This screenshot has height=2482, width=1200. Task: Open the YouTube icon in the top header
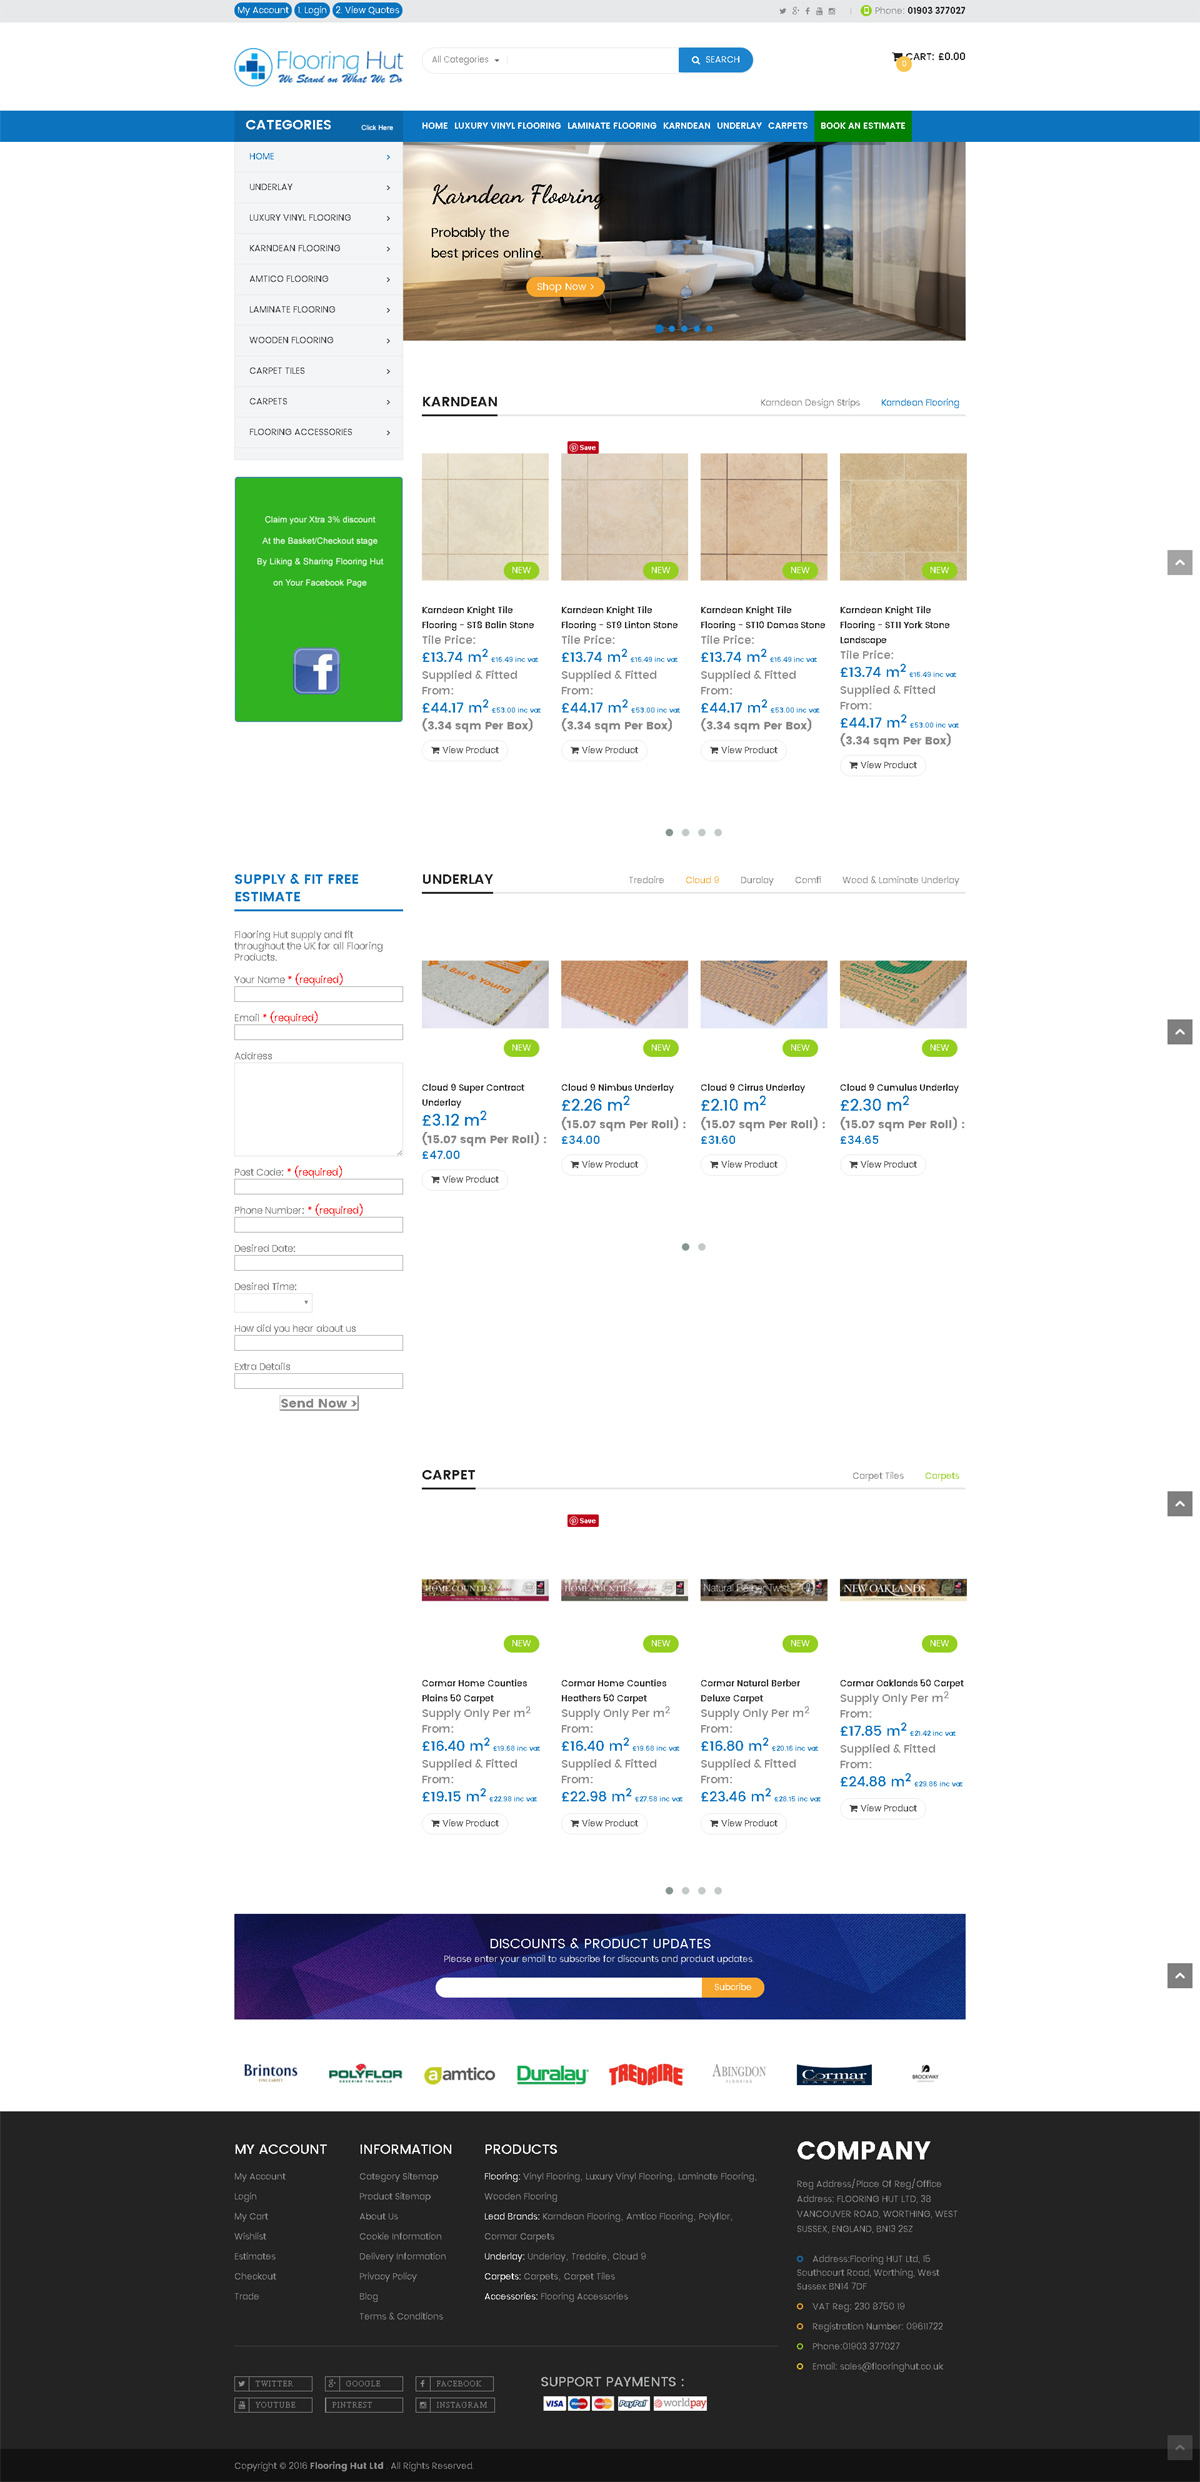[x=819, y=11]
